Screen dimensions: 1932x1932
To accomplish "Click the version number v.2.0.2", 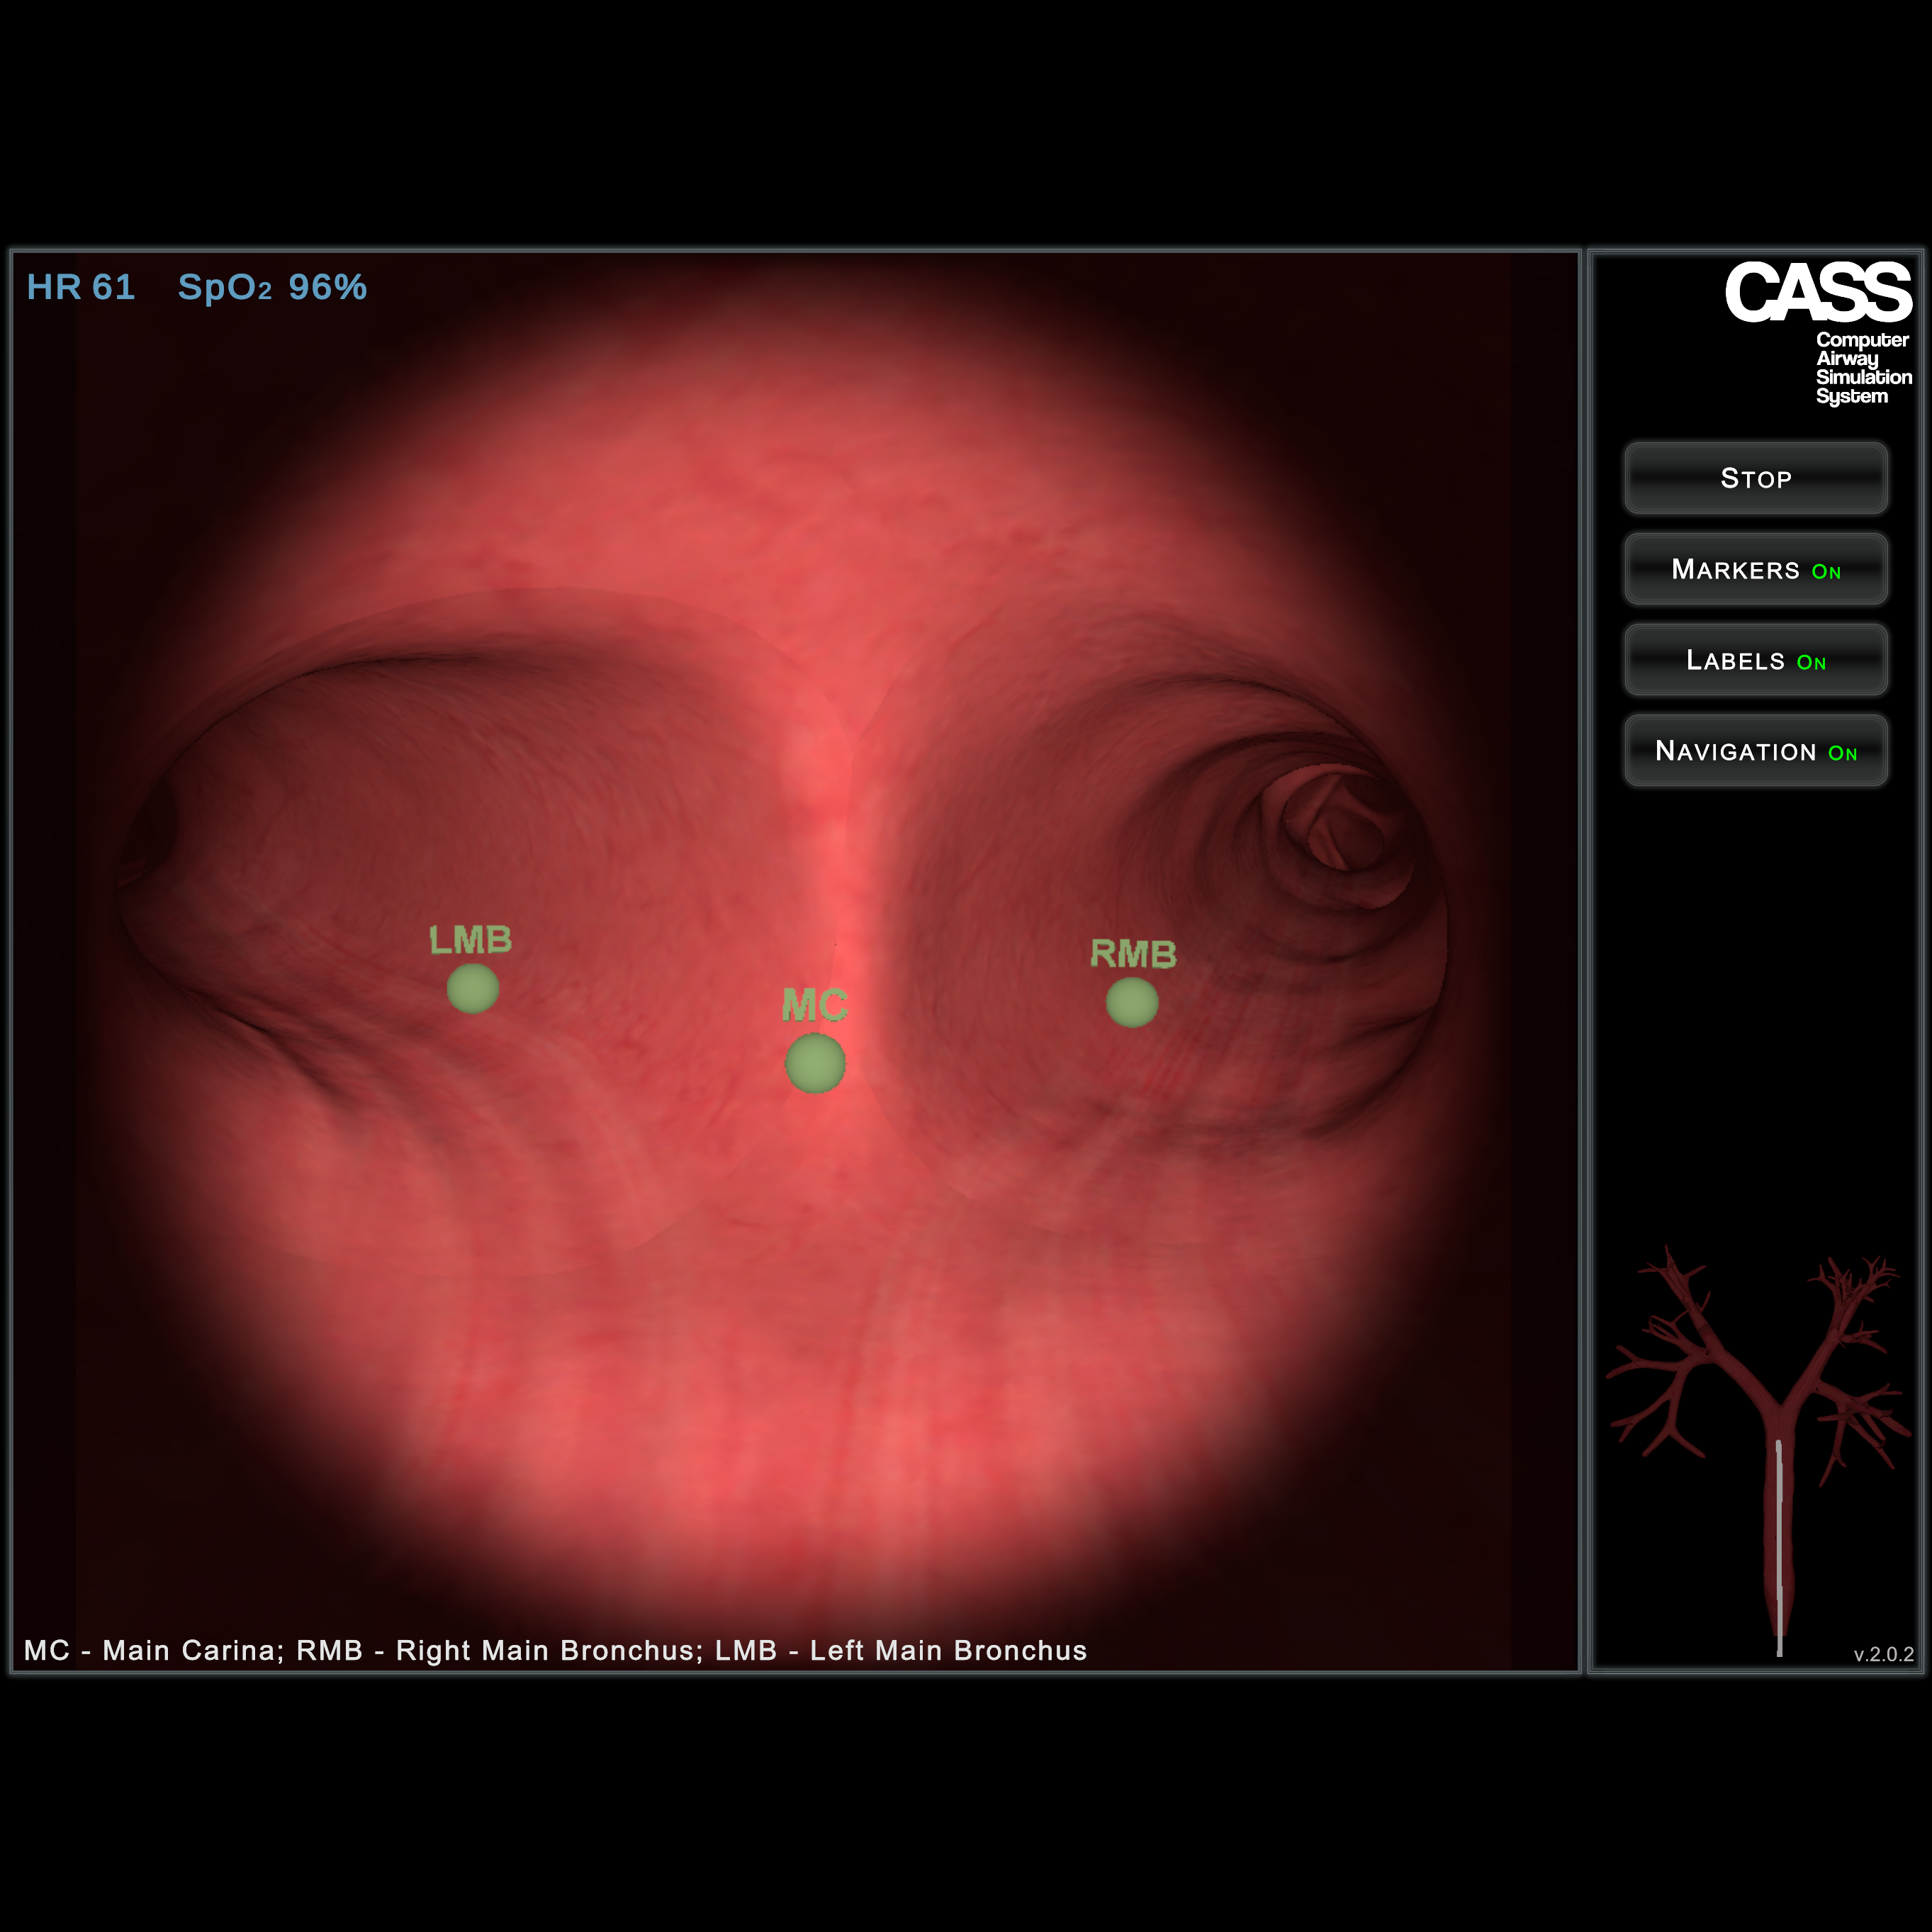I will (1883, 1654).
